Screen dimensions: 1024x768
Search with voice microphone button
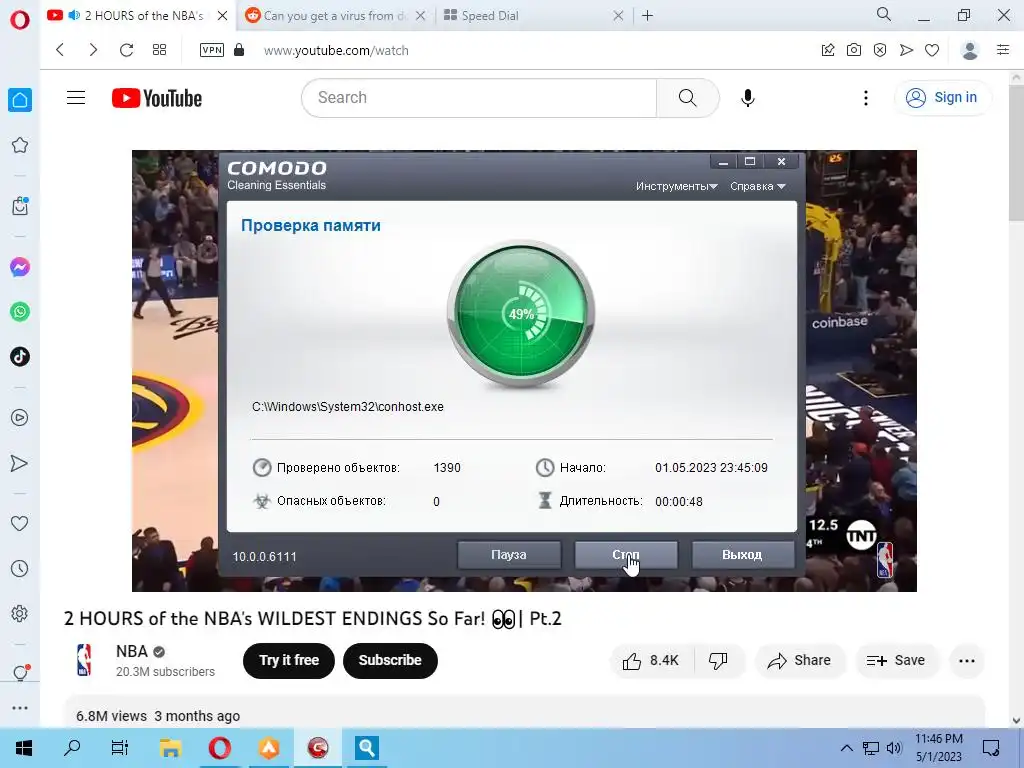click(x=748, y=98)
